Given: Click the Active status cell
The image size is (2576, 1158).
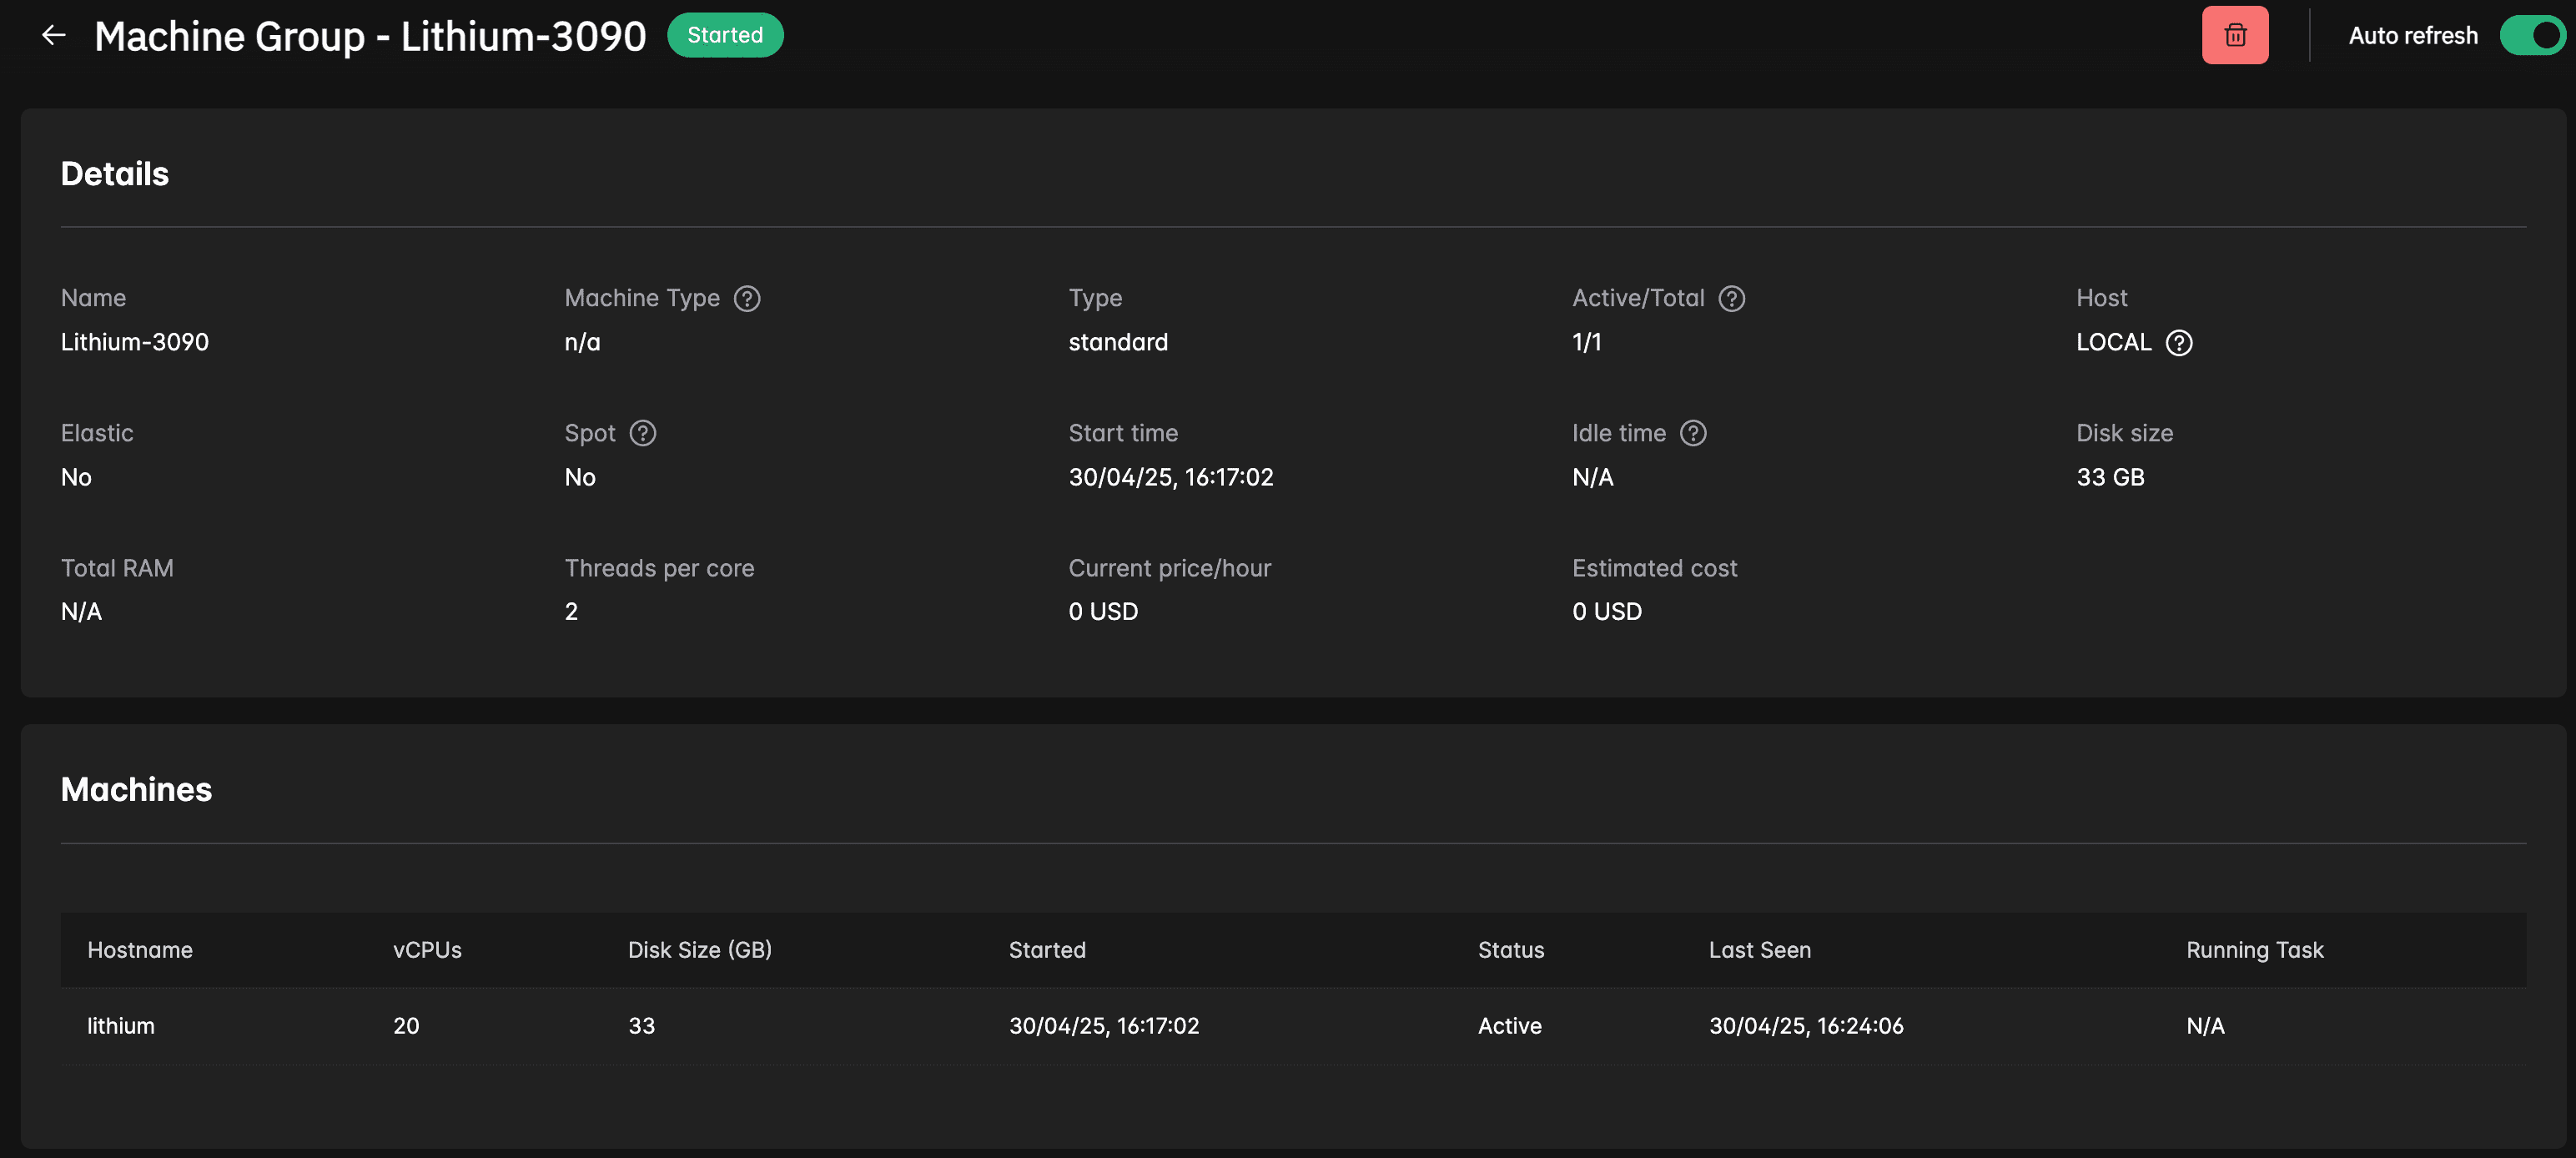Looking at the screenshot, I should [1509, 1026].
